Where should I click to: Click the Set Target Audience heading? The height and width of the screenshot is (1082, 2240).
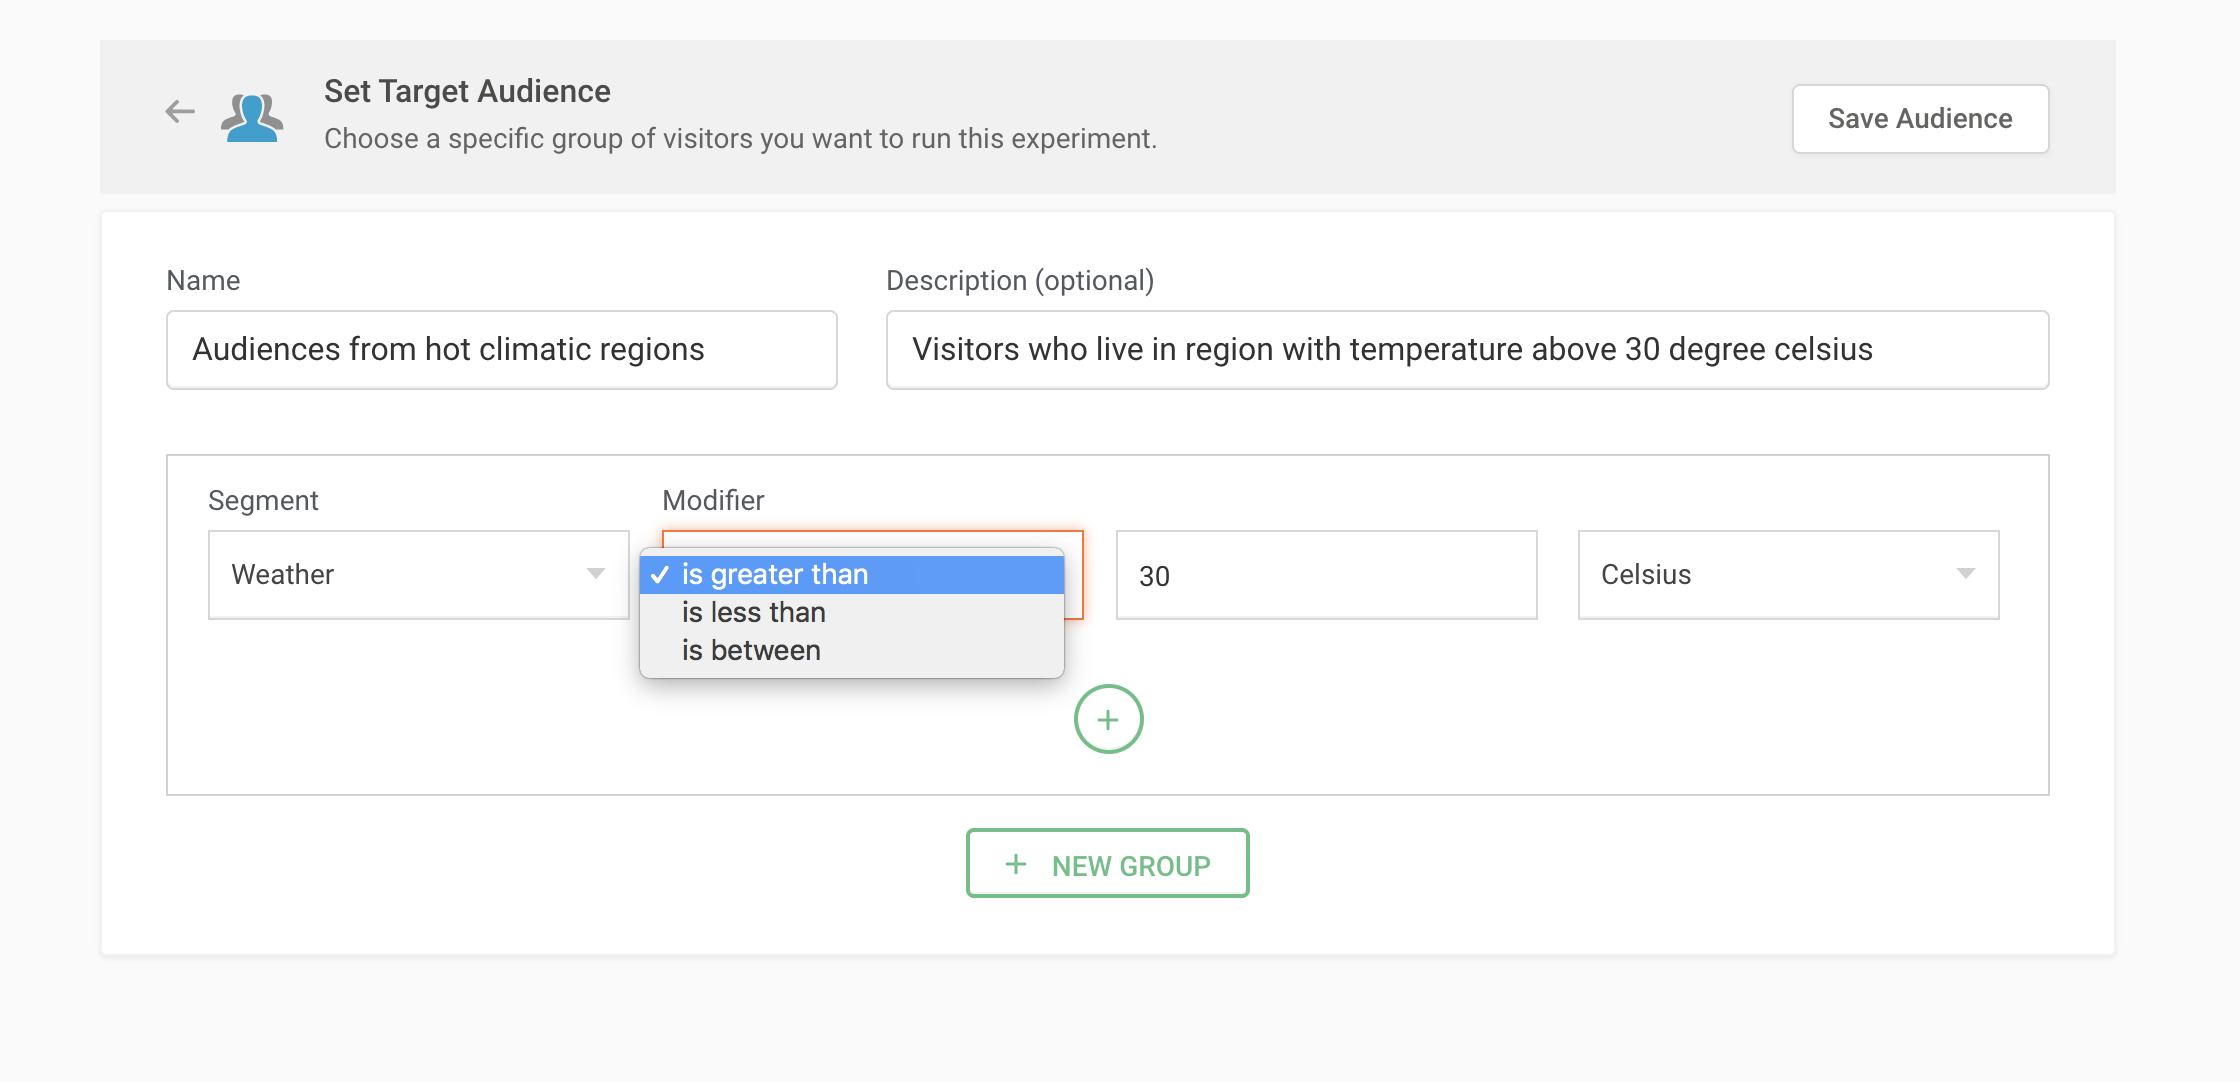tap(467, 91)
